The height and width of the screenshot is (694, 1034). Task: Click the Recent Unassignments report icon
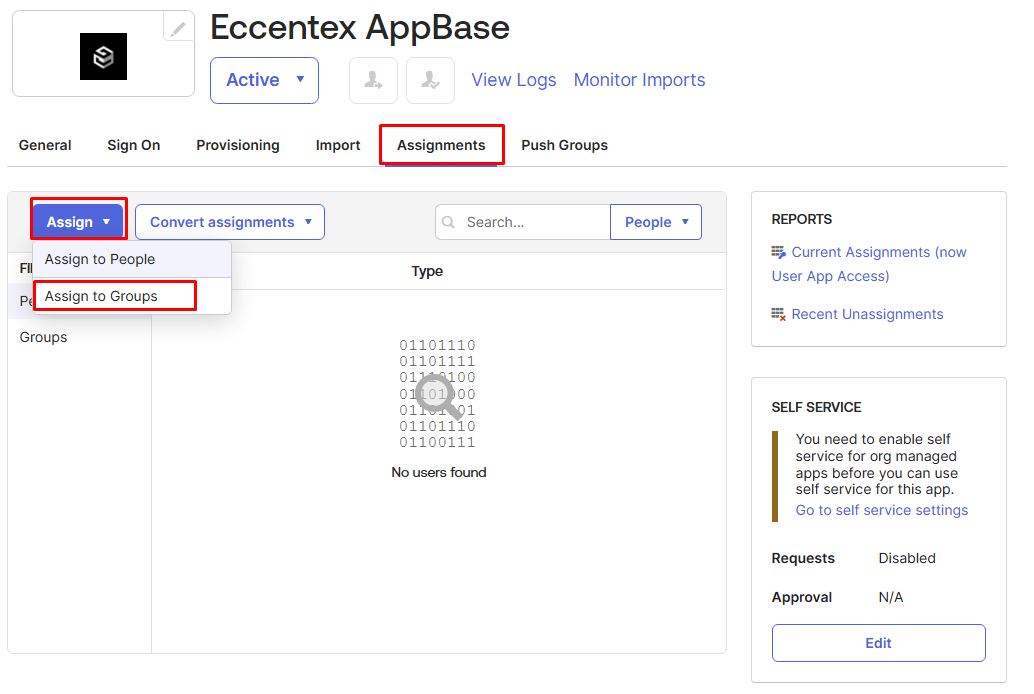click(x=779, y=314)
